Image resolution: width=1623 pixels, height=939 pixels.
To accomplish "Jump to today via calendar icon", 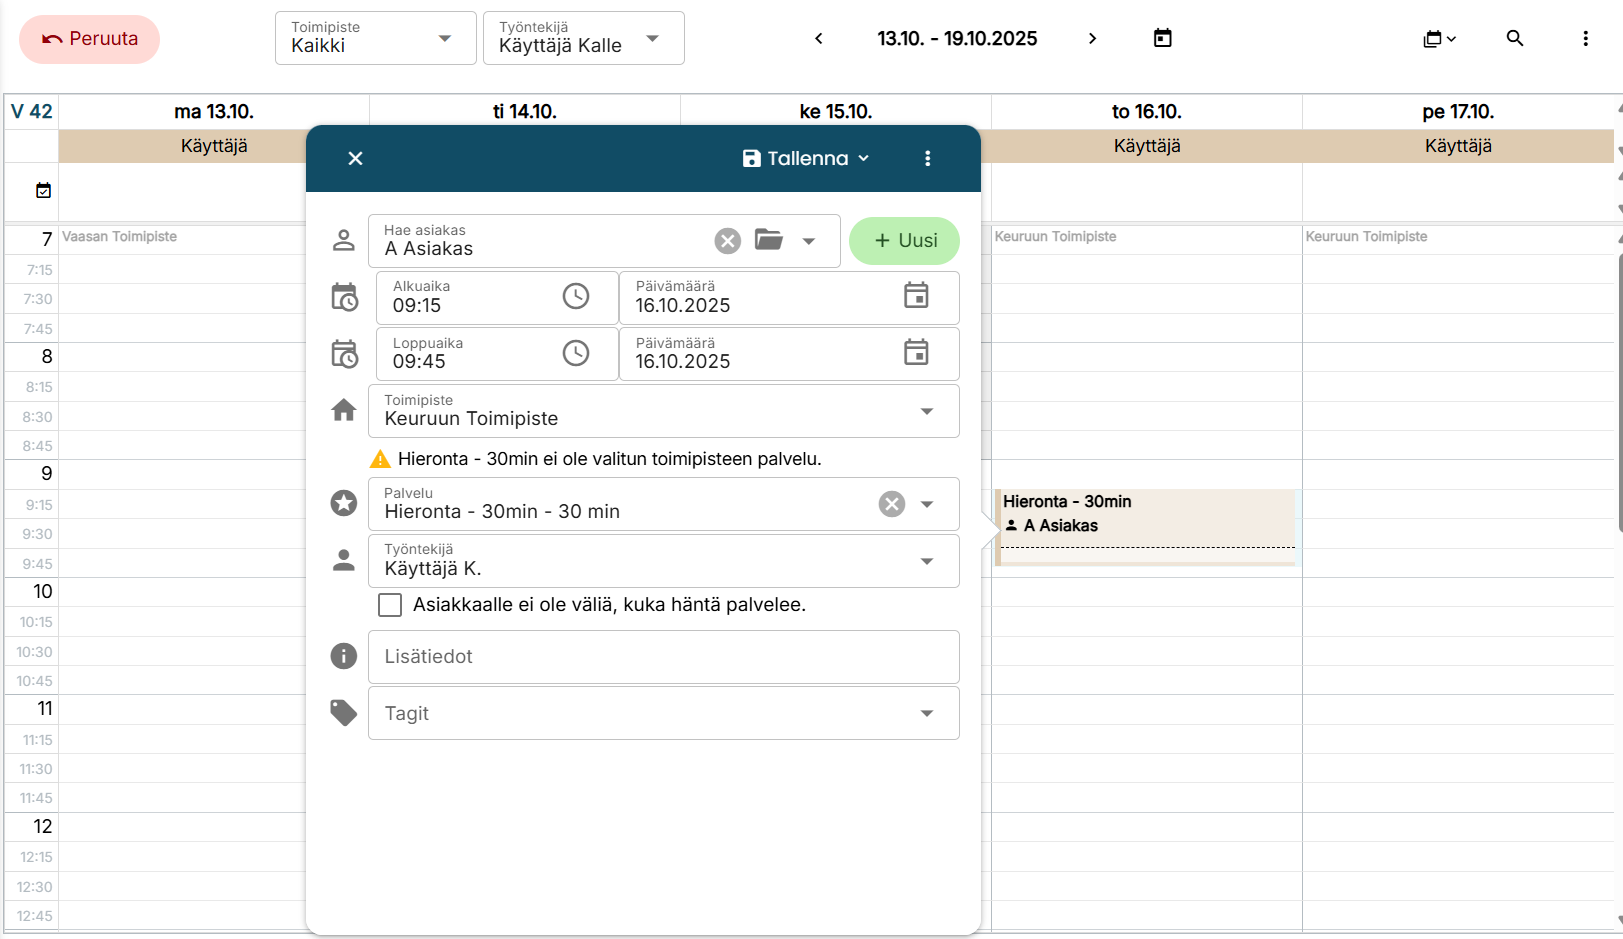I will click(x=1162, y=38).
